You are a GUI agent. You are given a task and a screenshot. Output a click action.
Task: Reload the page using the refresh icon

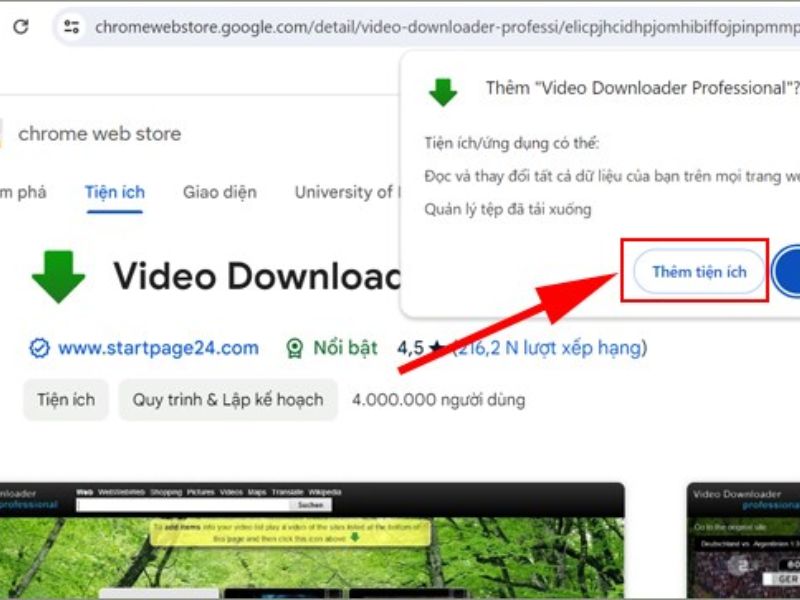tap(20, 27)
